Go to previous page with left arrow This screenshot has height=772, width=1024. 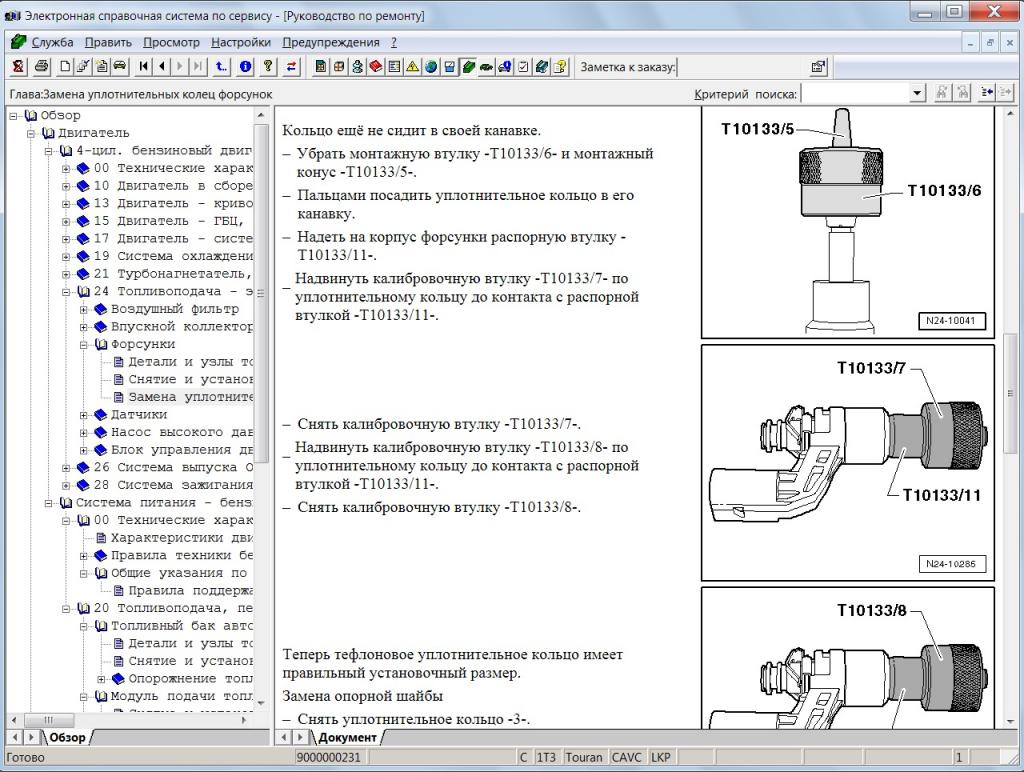162,67
